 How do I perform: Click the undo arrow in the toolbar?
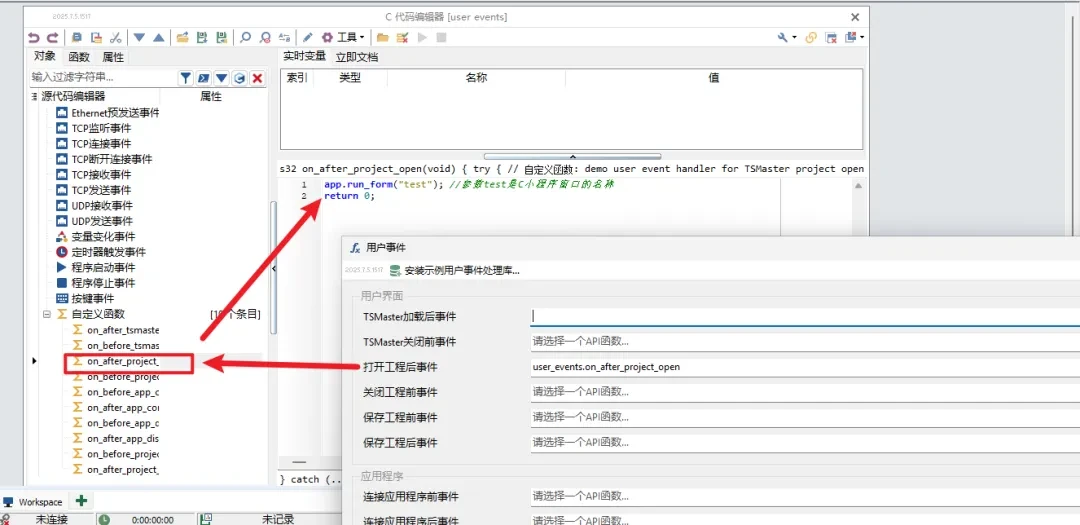click(x=34, y=37)
